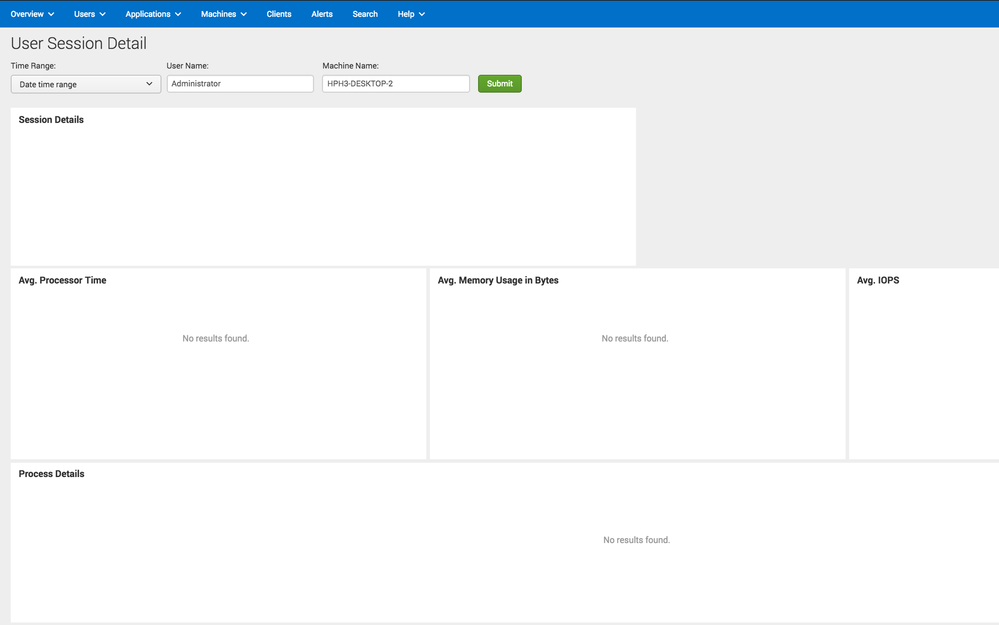
Task: Open the Alerts page
Action: pyautogui.click(x=322, y=14)
